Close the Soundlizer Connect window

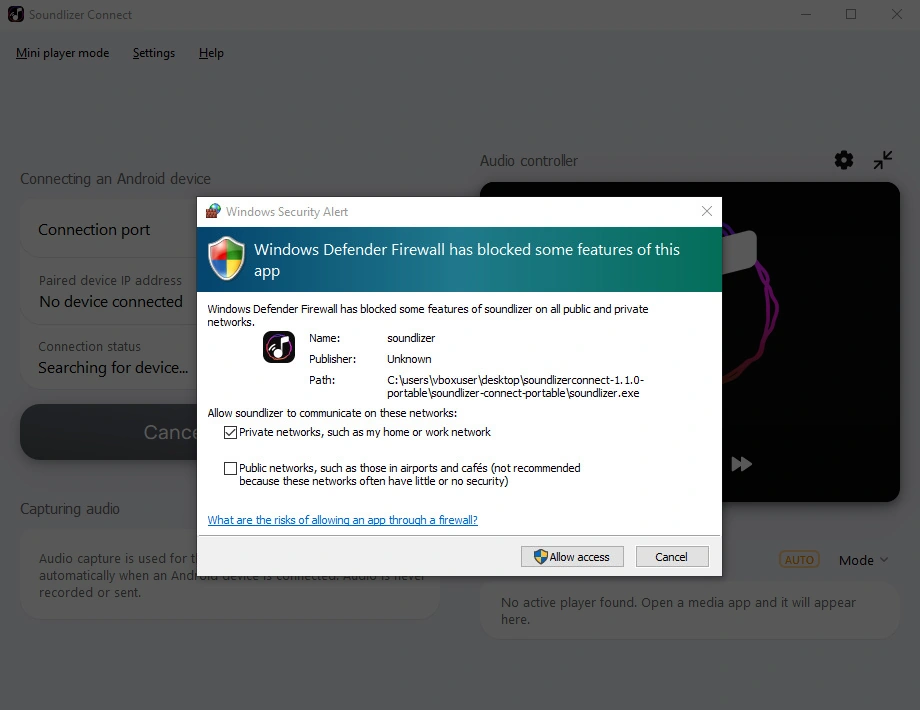897,14
